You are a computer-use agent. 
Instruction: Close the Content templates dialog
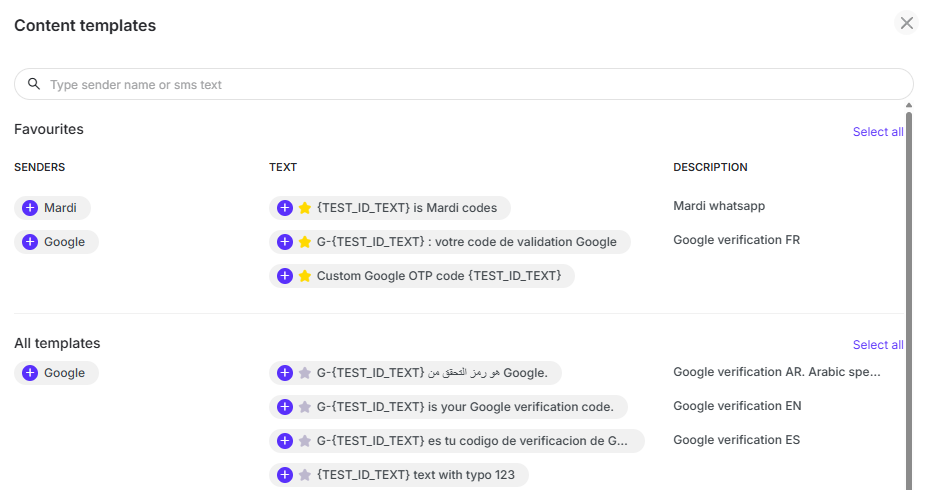907,23
